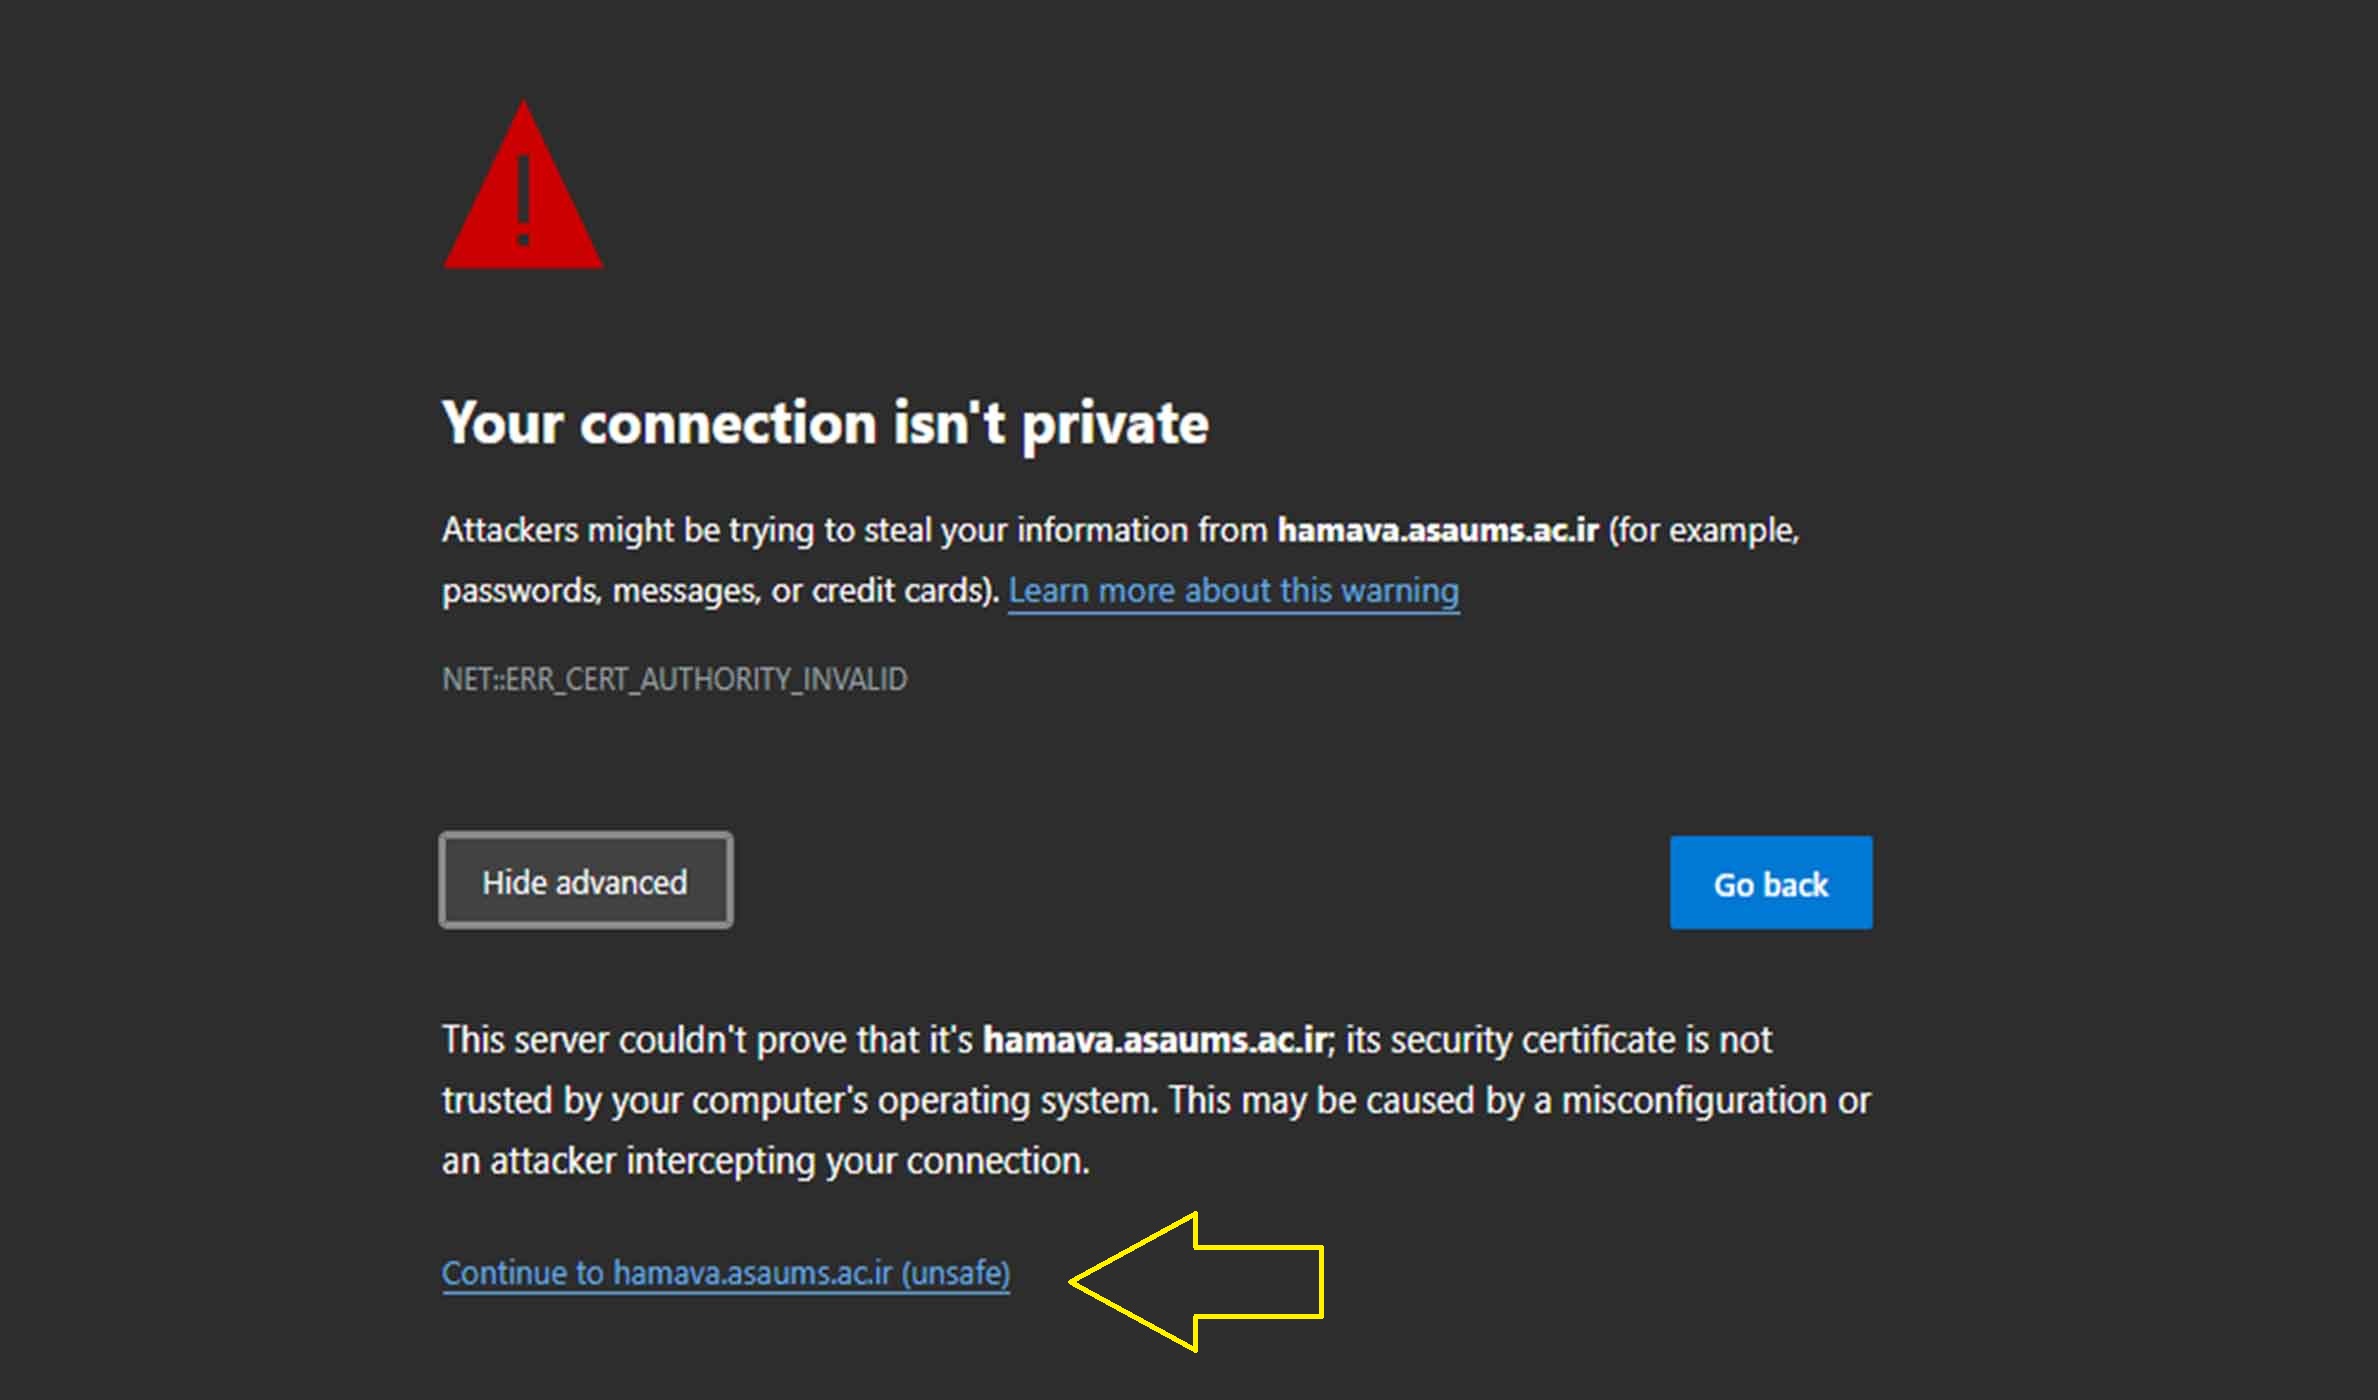This screenshot has height=1400, width=2378.
Task: Click the "(for example," text
Action: [1703, 530]
